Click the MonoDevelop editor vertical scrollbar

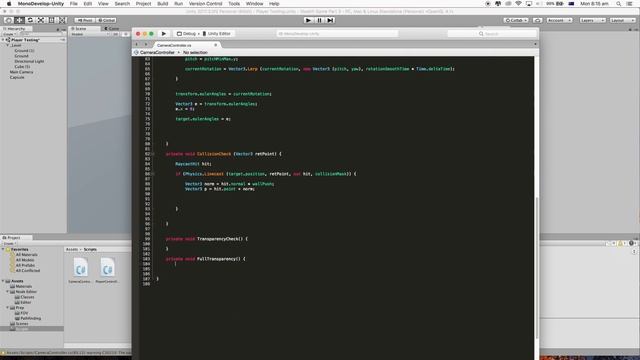point(537,267)
